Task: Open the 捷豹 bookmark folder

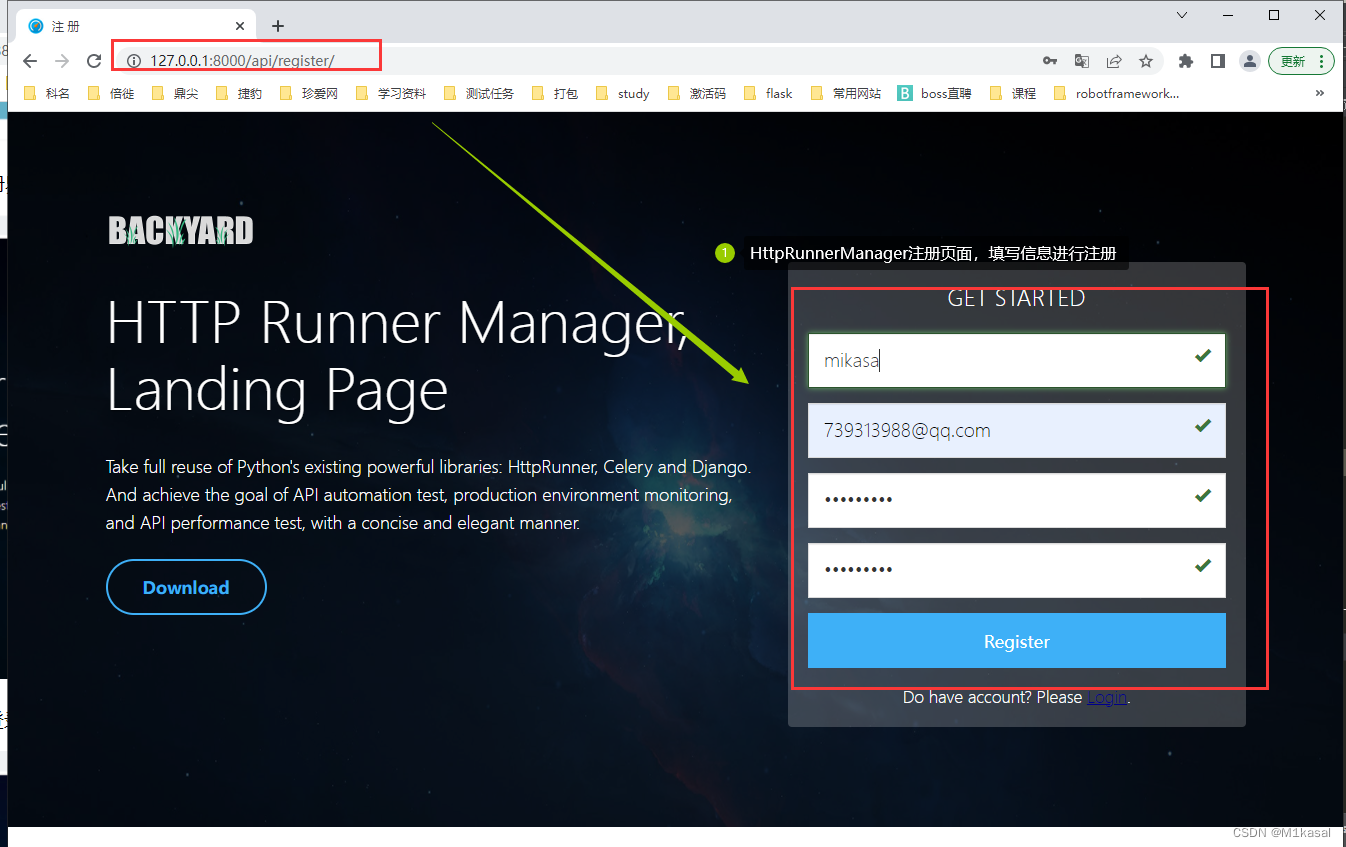Action: click(239, 93)
